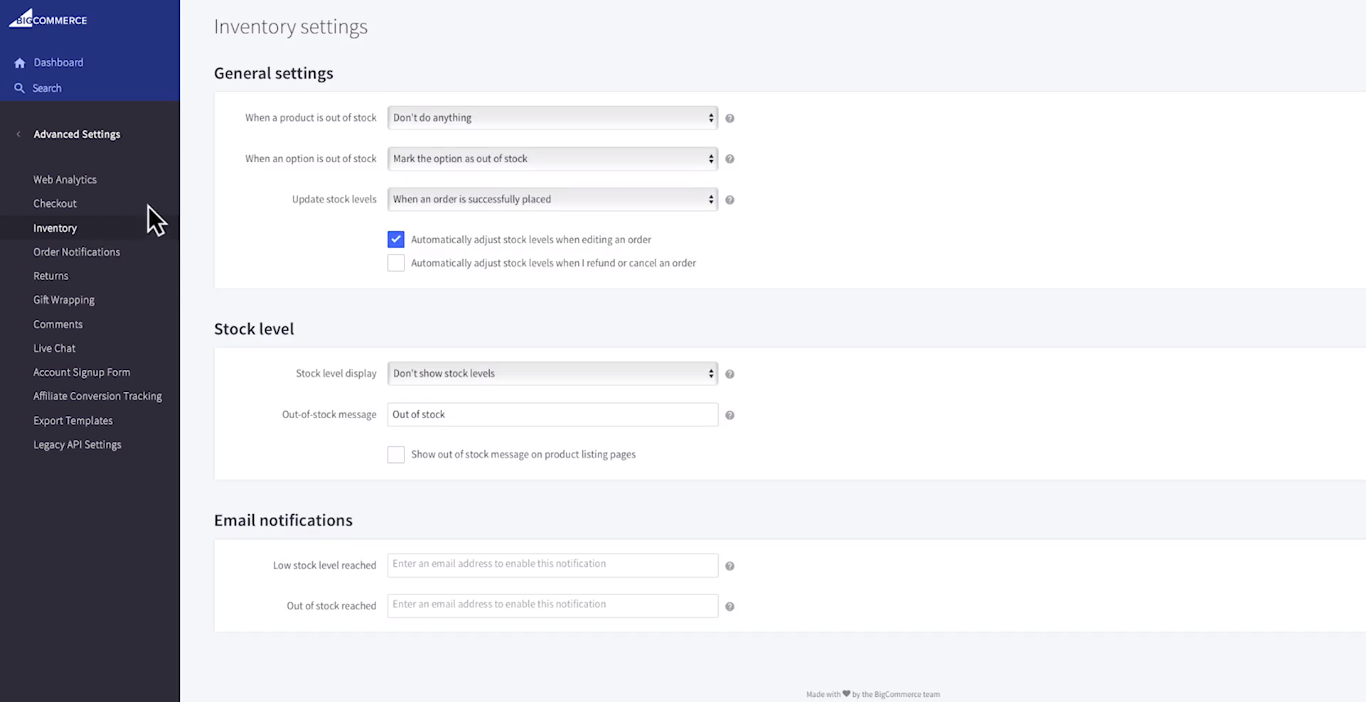Click the BigCommerce logo
This screenshot has width=1366, height=702.
click(x=48, y=19)
